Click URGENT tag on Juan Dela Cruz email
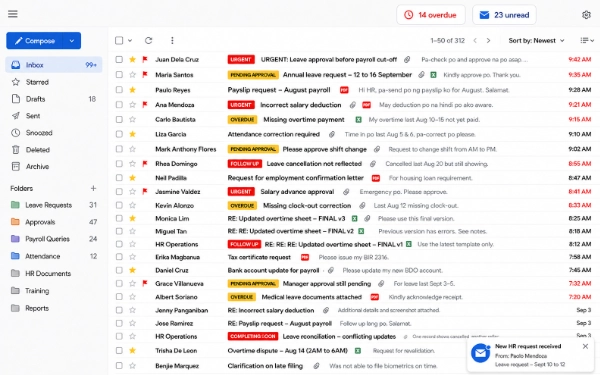This screenshot has height=375, width=600. pyautogui.click(x=241, y=59)
